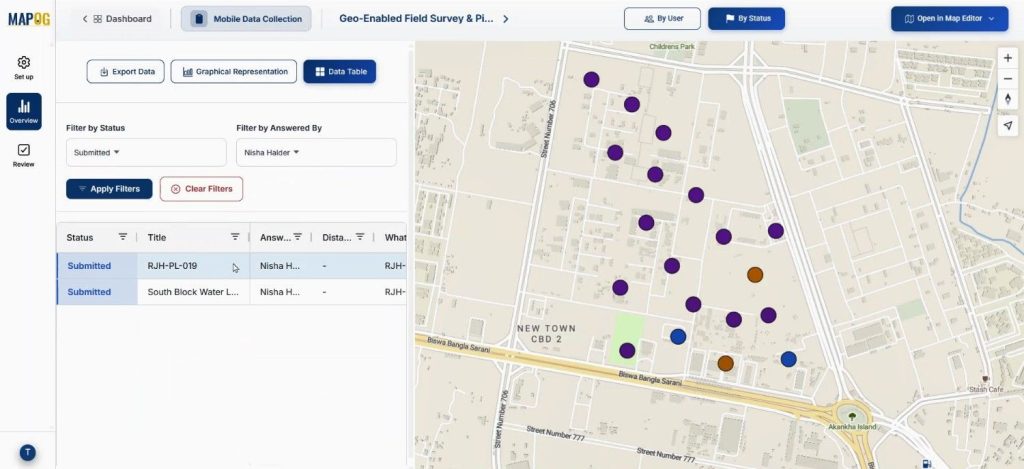Expand the Filter by Answered By dropdown

click(x=316, y=153)
